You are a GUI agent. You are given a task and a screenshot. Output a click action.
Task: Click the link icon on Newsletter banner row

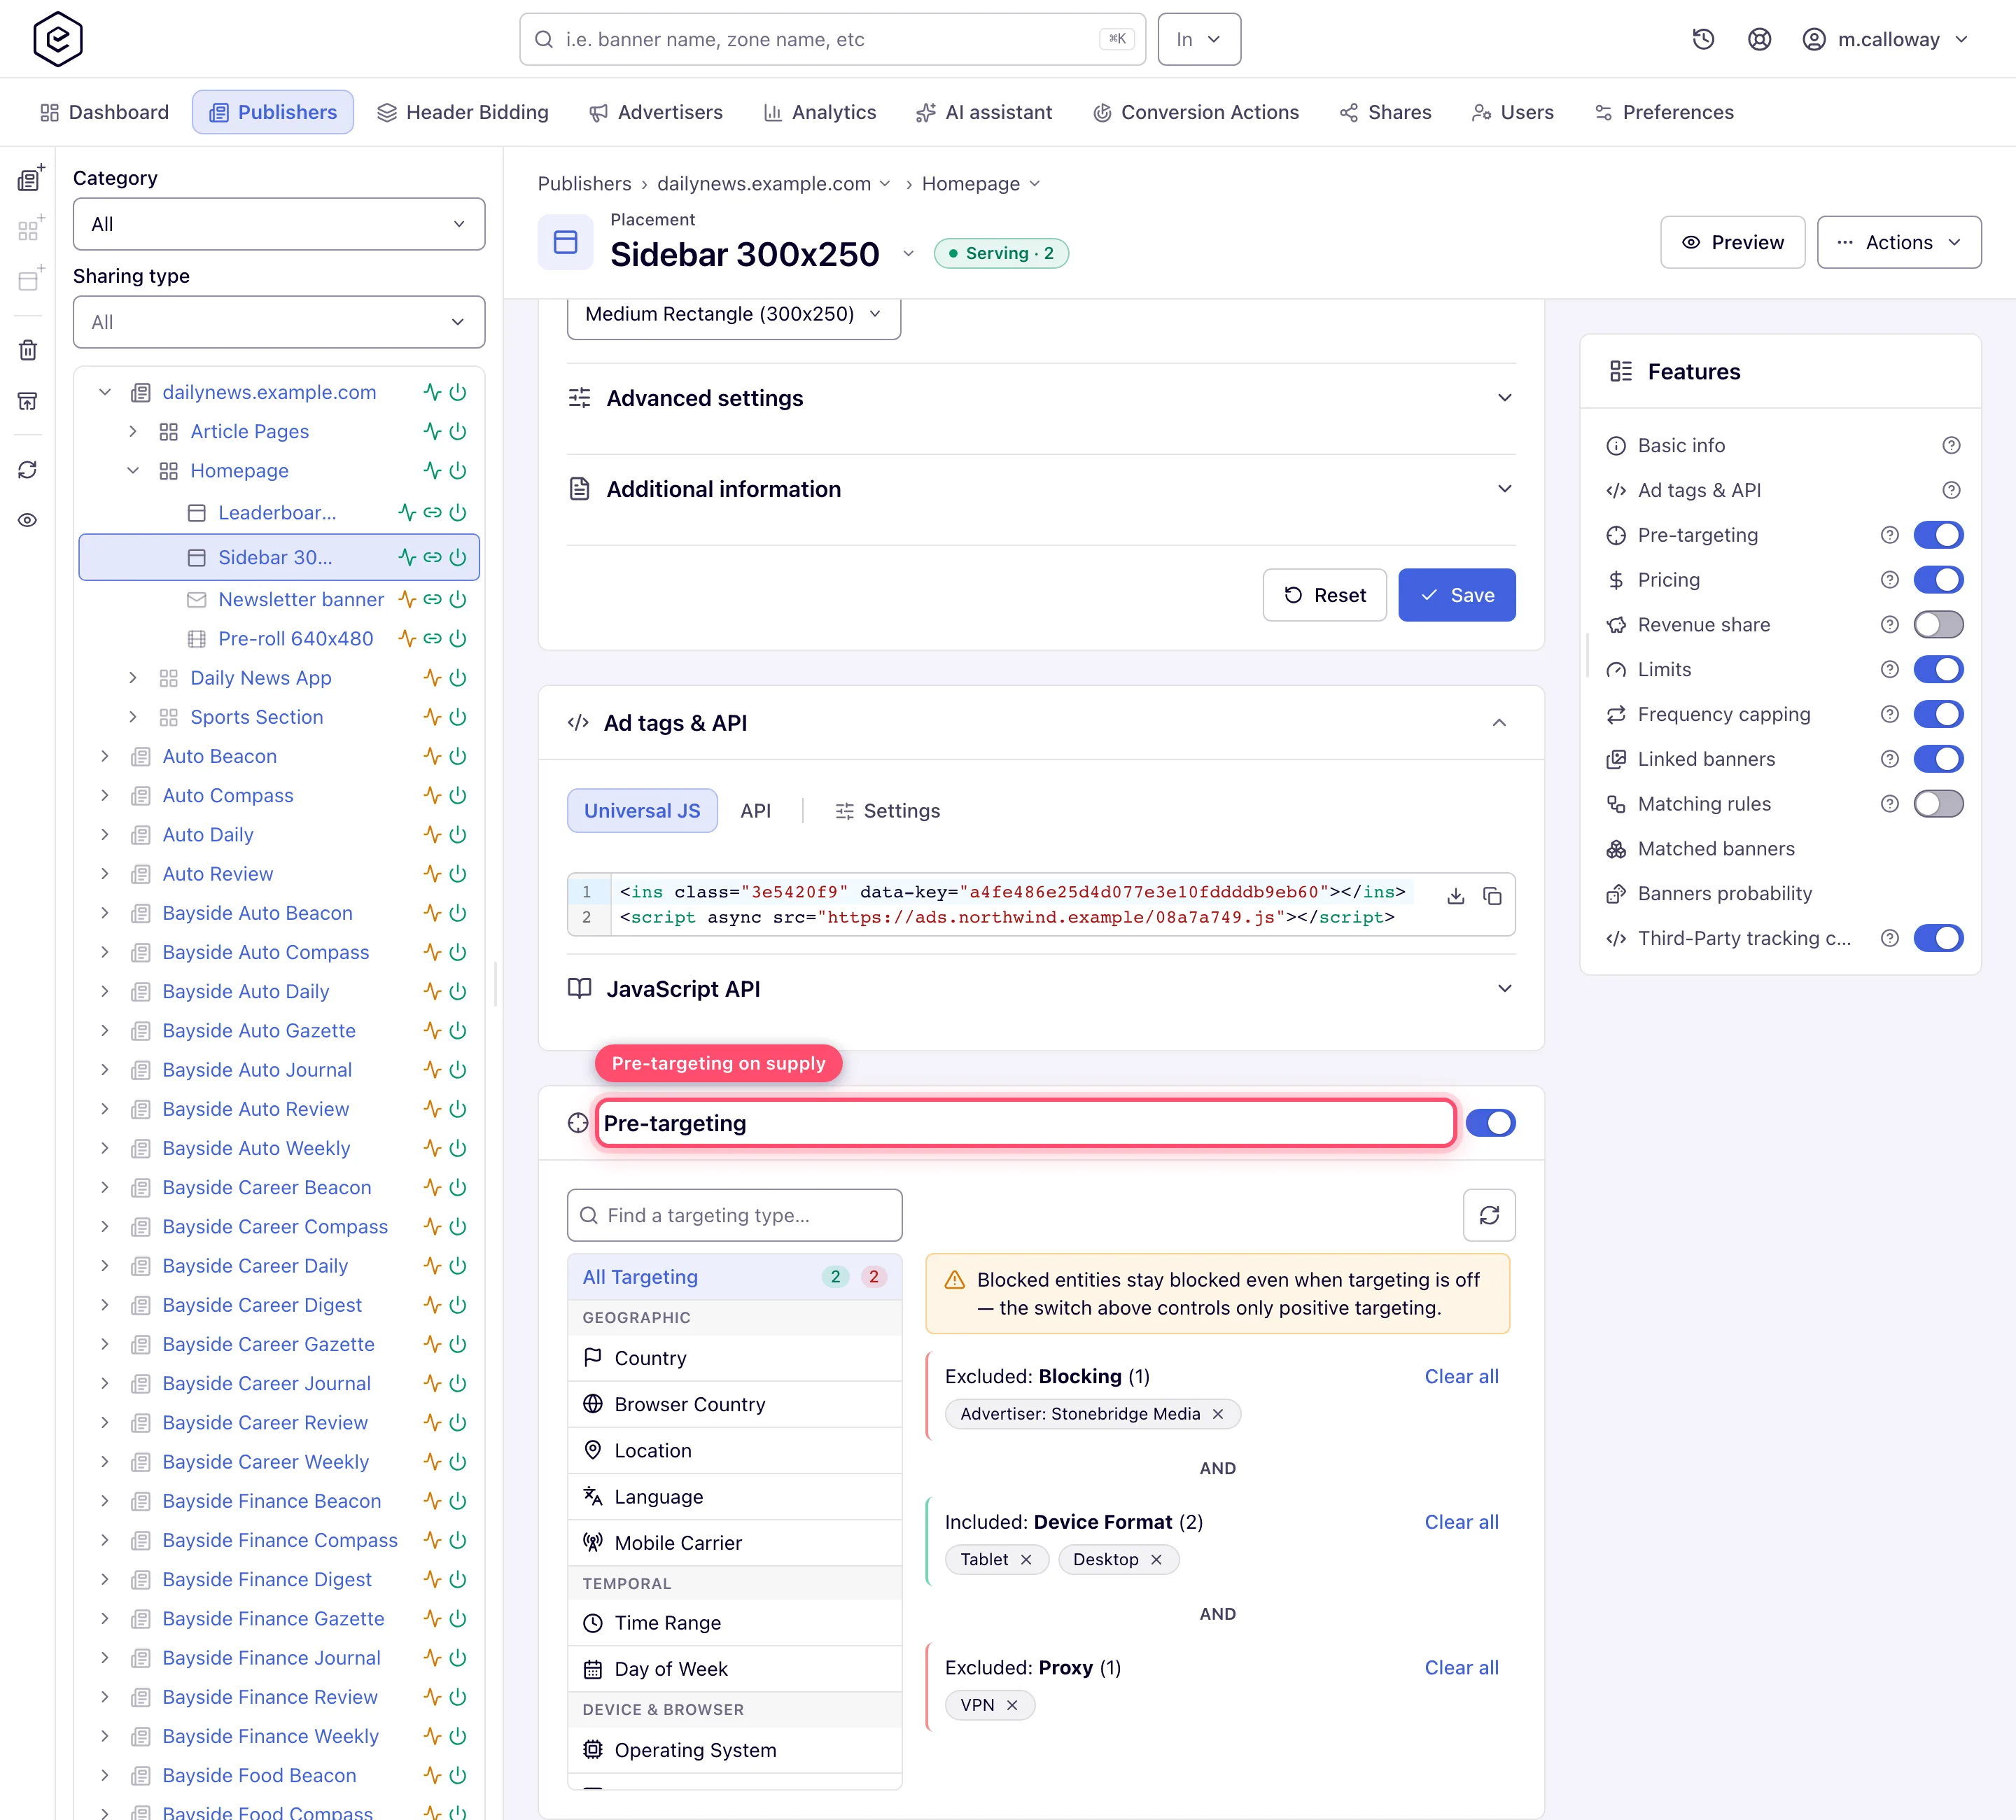point(432,599)
